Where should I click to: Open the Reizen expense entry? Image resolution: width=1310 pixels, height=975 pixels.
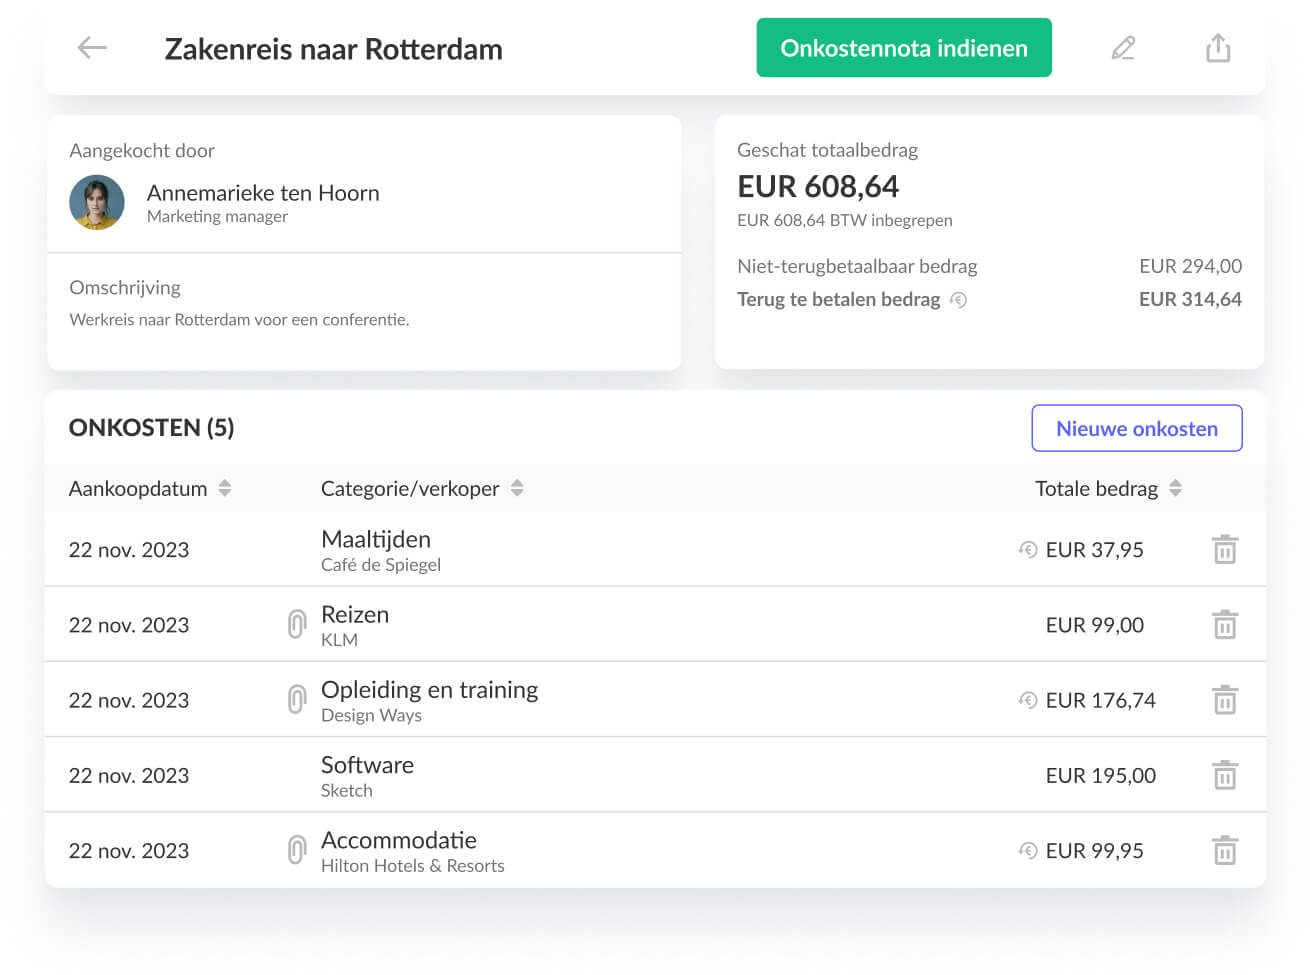click(x=655, y=624)
